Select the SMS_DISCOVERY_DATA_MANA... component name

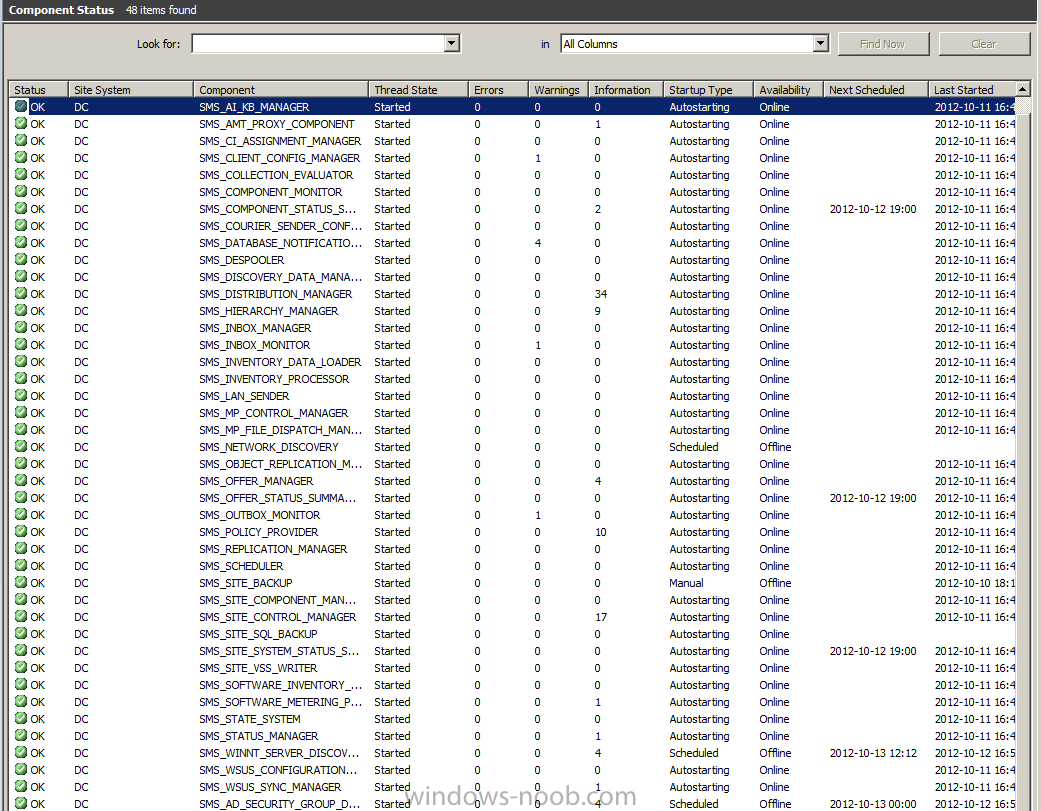click(280, 277)
